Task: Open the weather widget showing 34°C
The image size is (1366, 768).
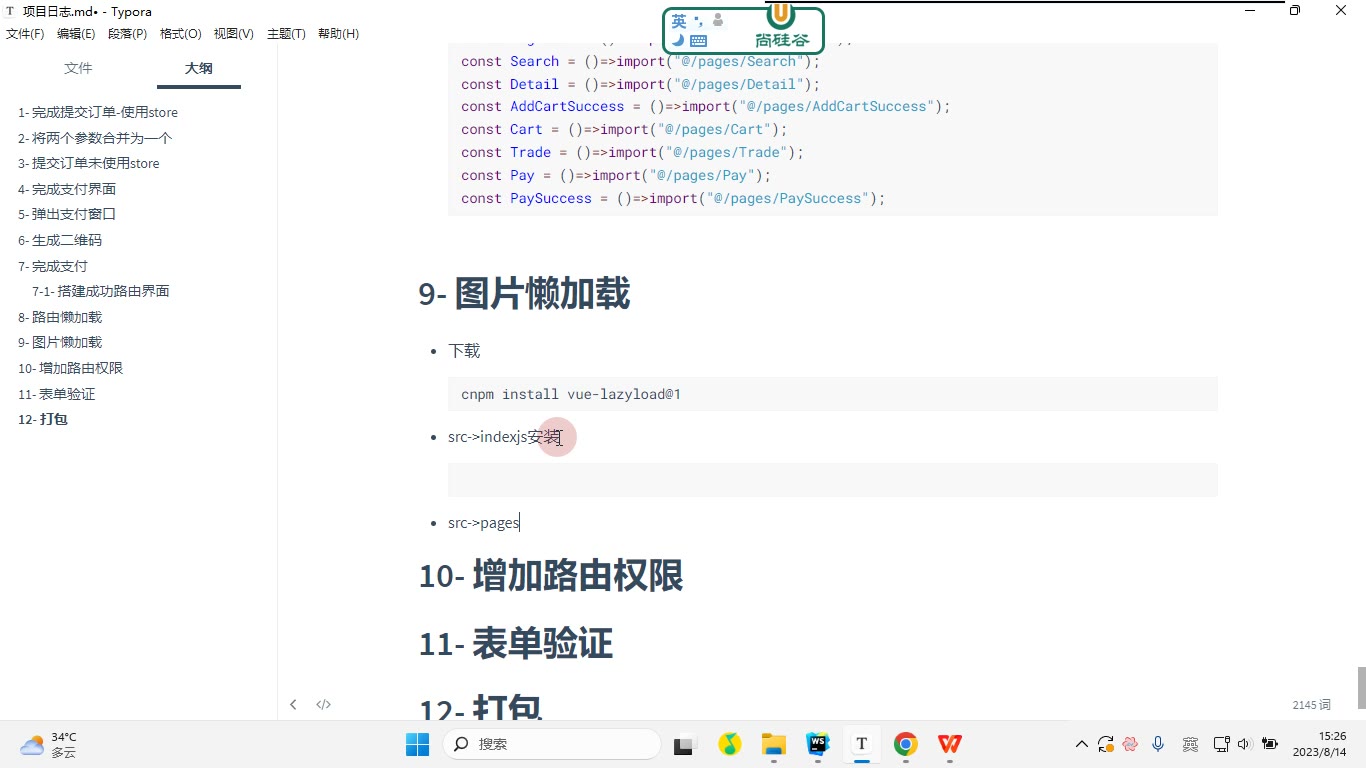Action: [x=49, y=744]
